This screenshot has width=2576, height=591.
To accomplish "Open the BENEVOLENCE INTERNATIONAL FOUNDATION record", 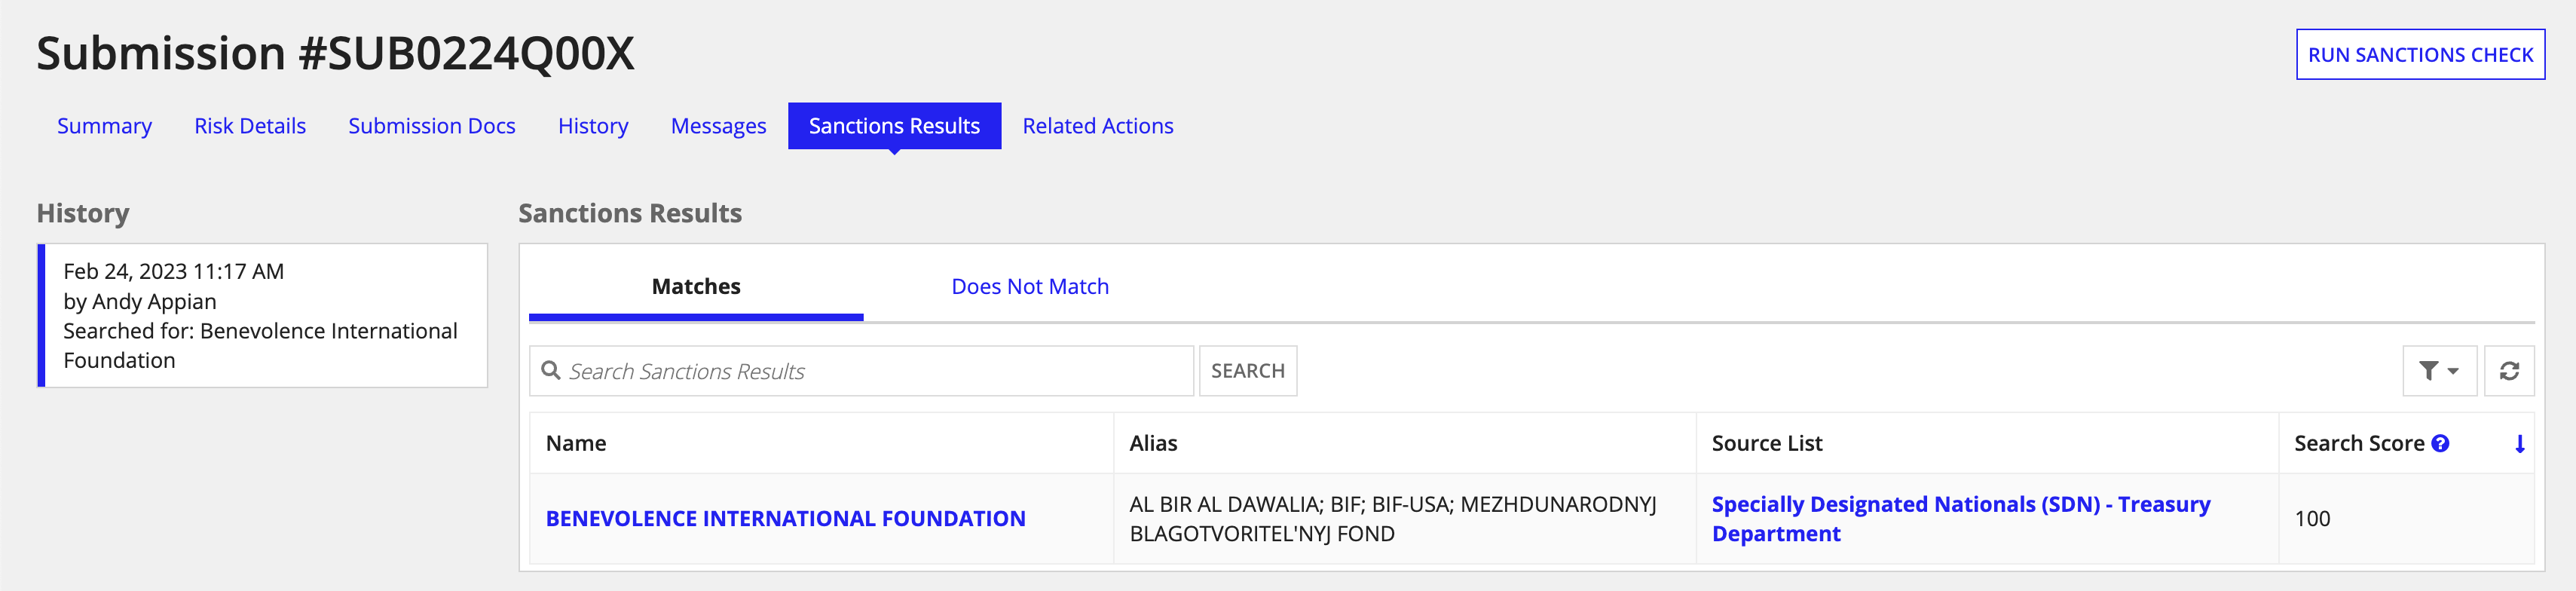I will (x=786, y=518).
